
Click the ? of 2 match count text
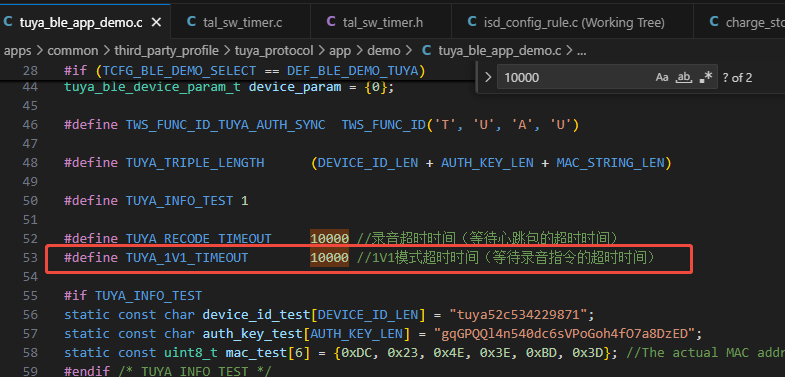click(737, 78)
